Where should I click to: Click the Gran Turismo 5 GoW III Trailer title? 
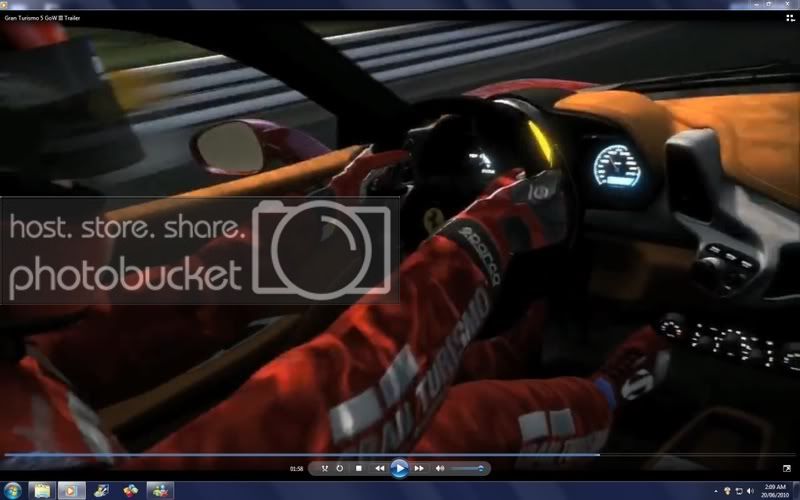click(42, 18)
